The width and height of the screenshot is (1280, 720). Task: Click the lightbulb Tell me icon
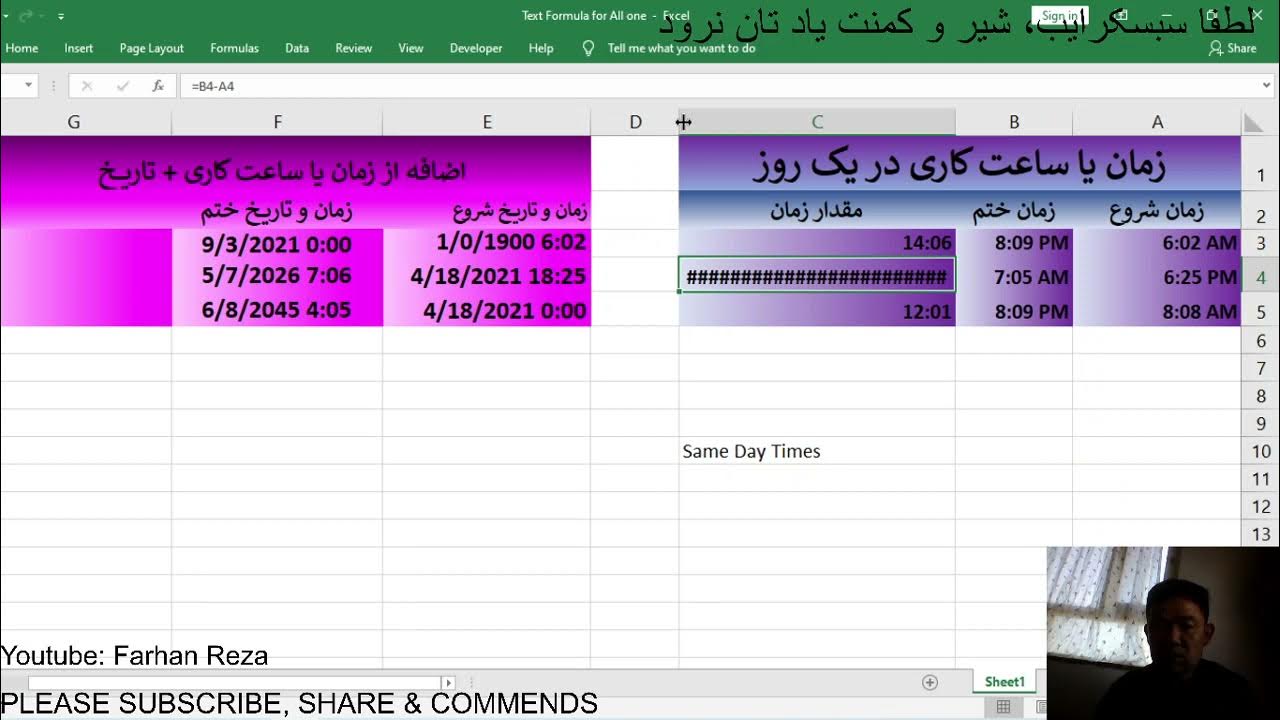pos(588,48)
